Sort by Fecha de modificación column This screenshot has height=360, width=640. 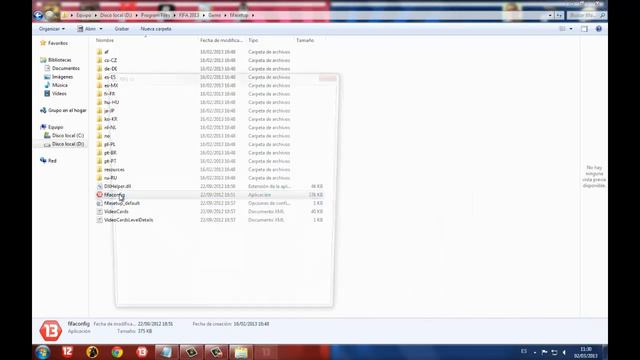[x=222, y=40]
